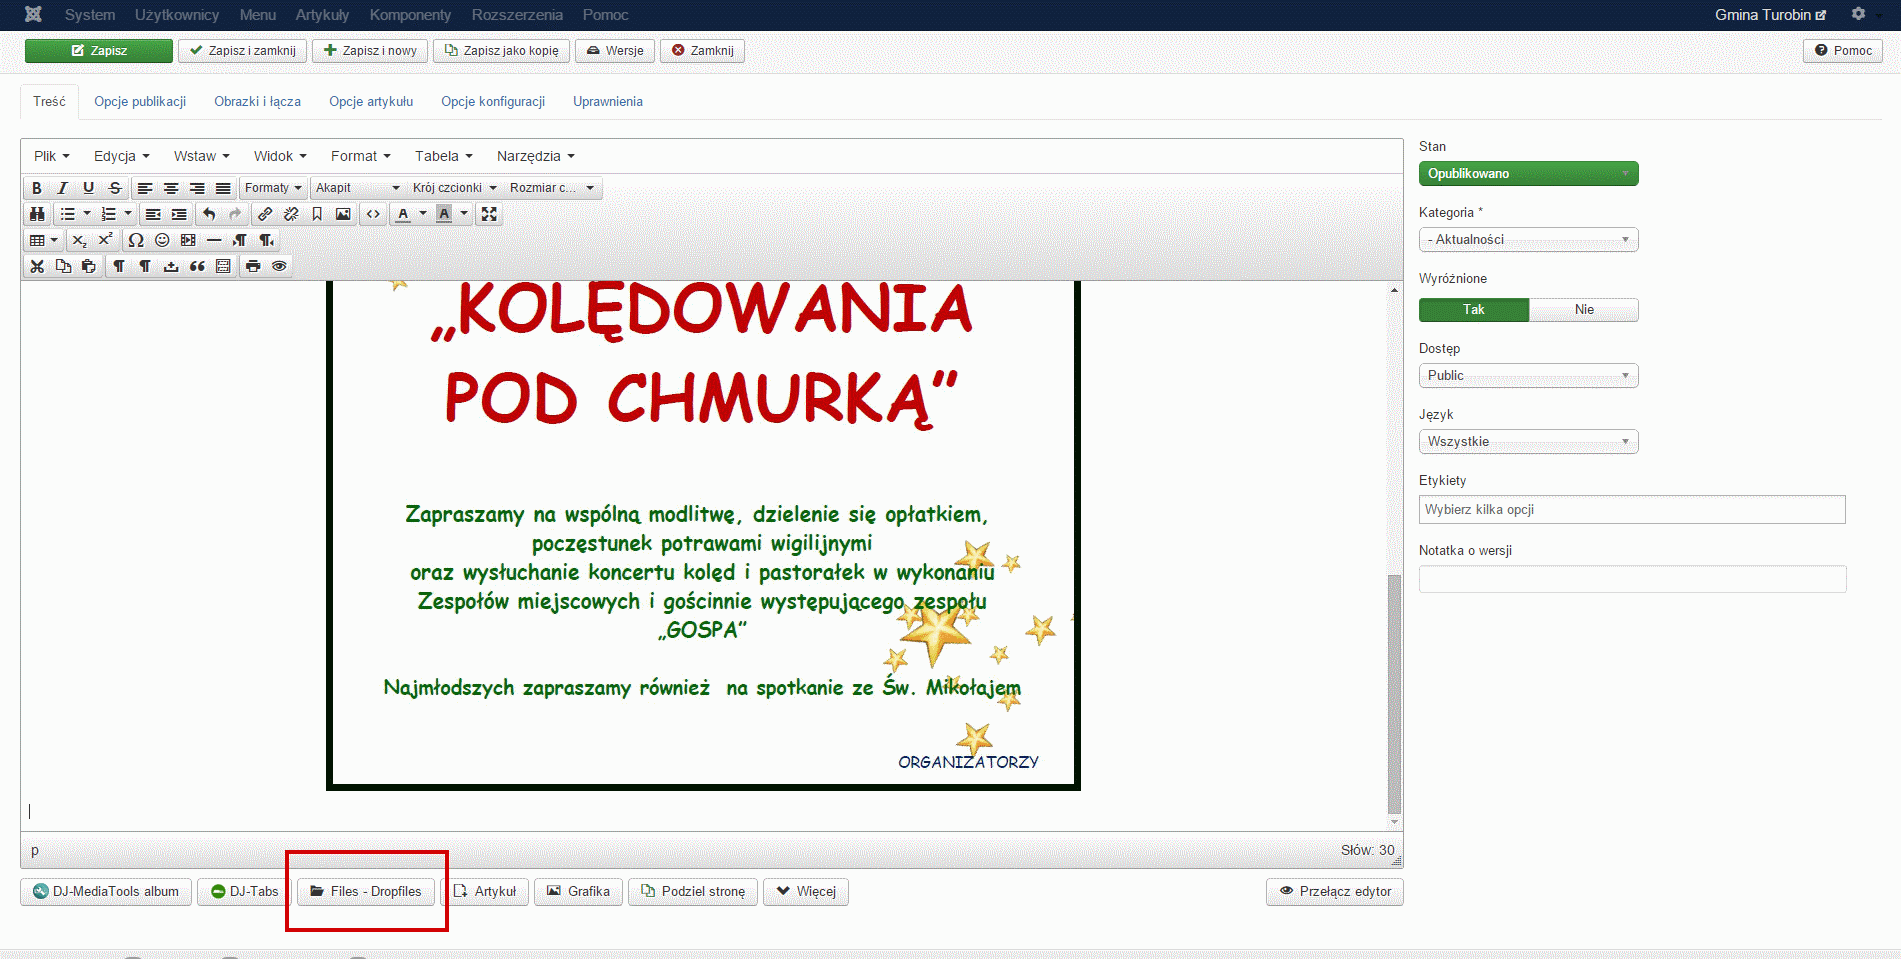Toggle the editor with Przełącz edytor

pos(1334,892)
